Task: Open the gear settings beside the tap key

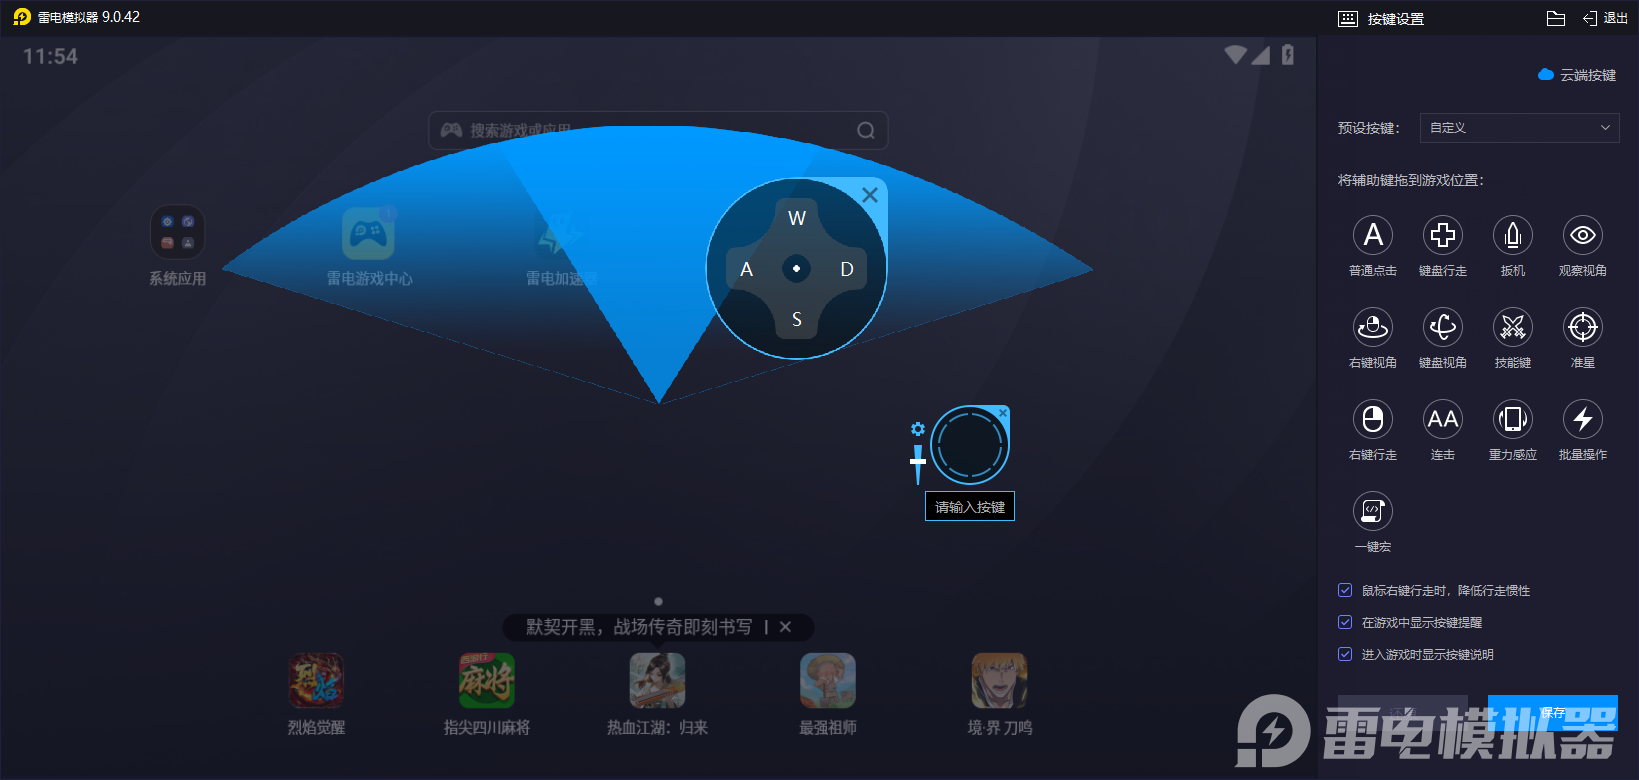Action: [918, 429]
